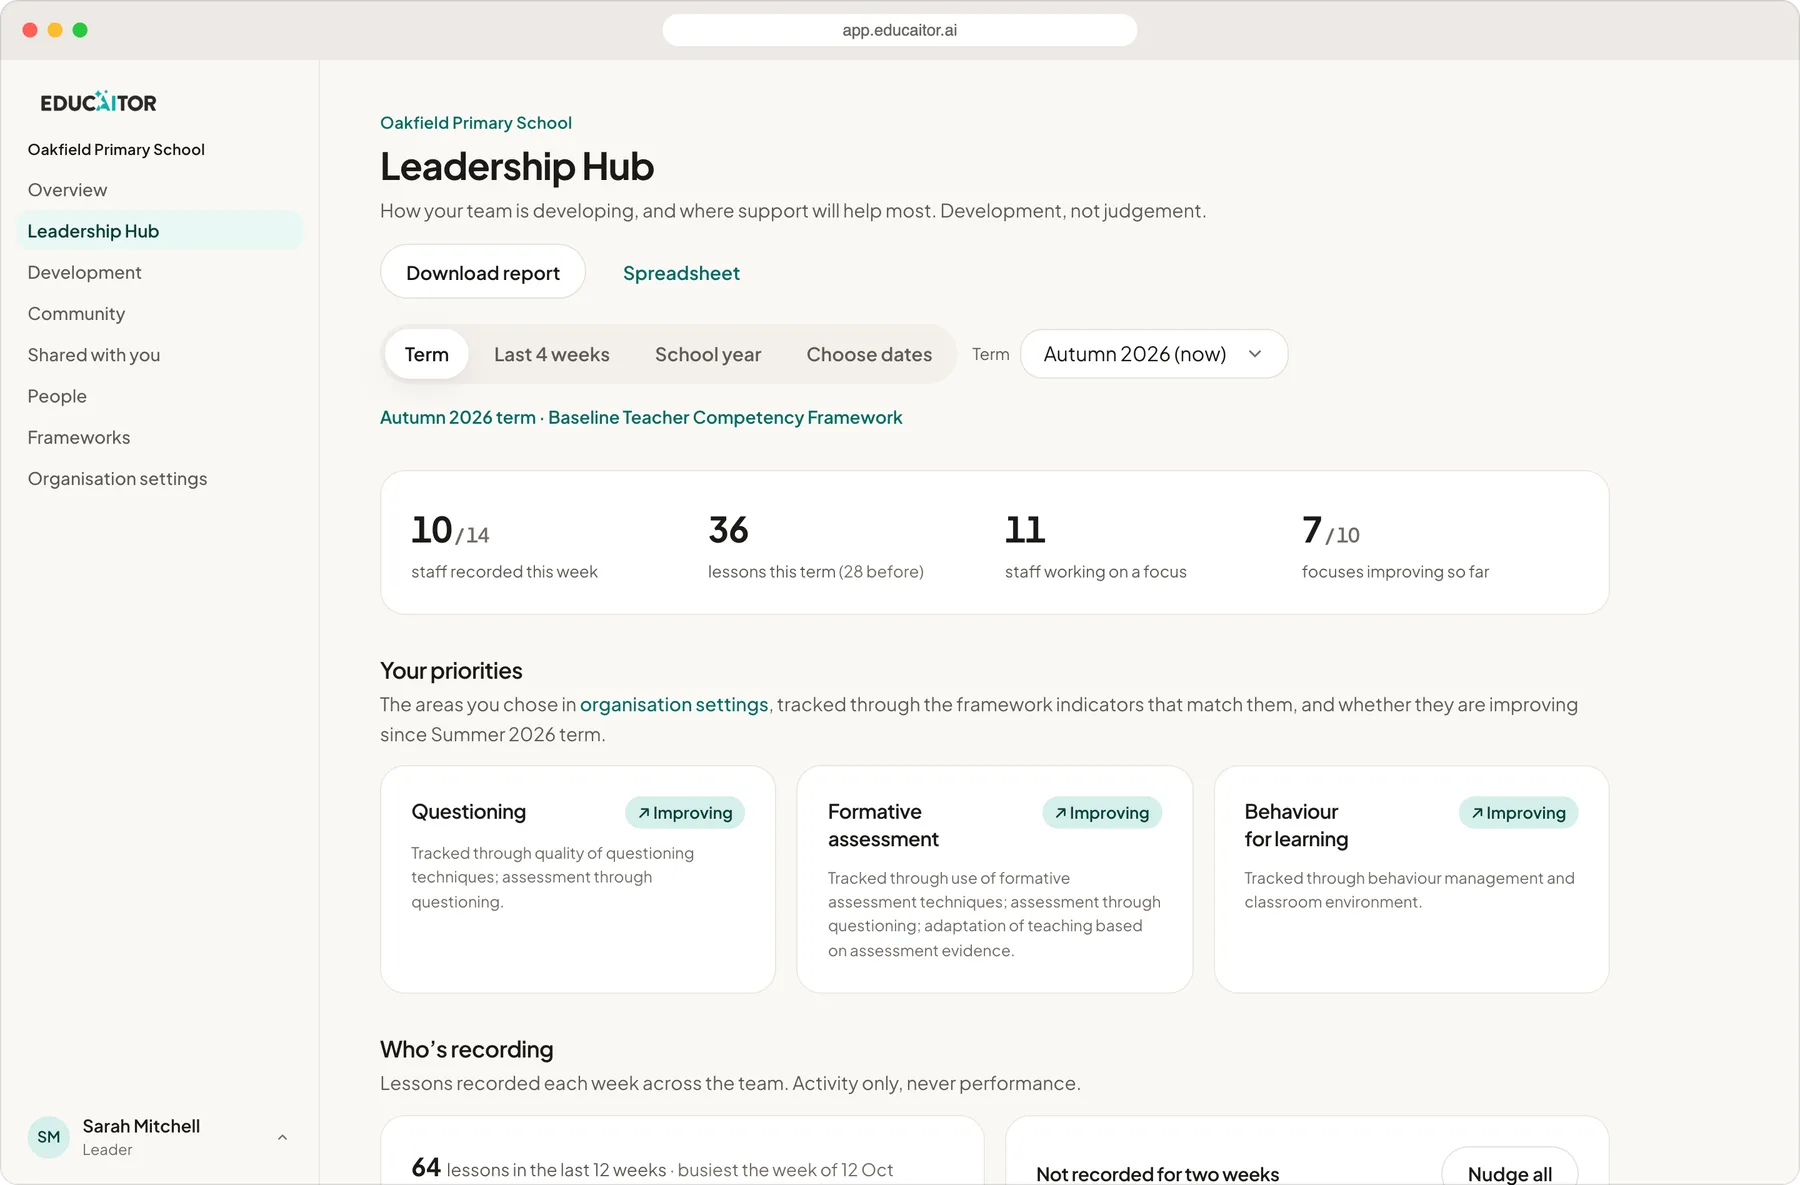Open the Autumn 2026 (now) term dropdown

(1153, 354)
